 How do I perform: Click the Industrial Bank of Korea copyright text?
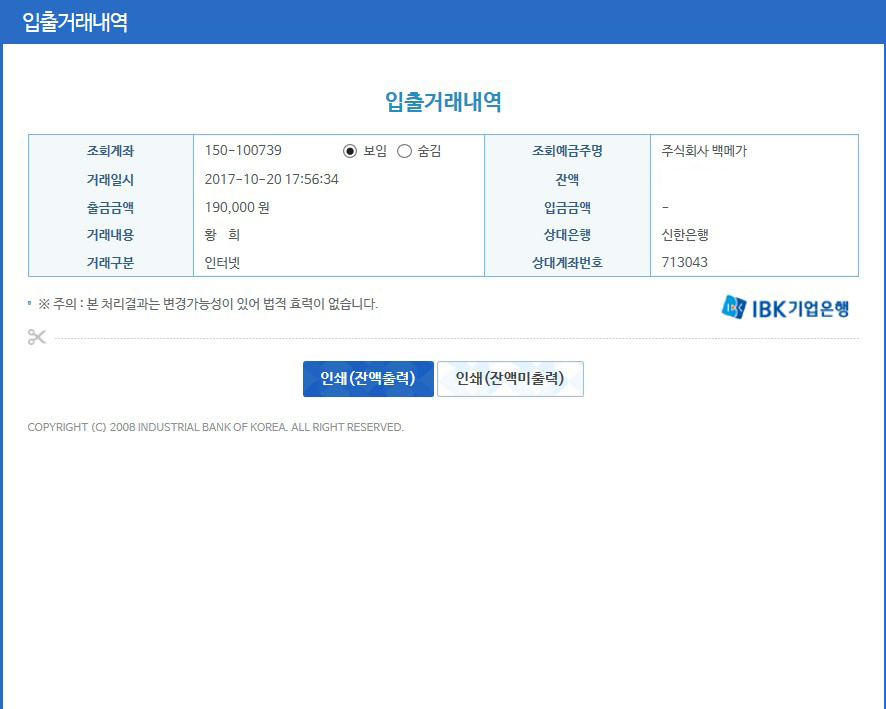tap(216, 427)
